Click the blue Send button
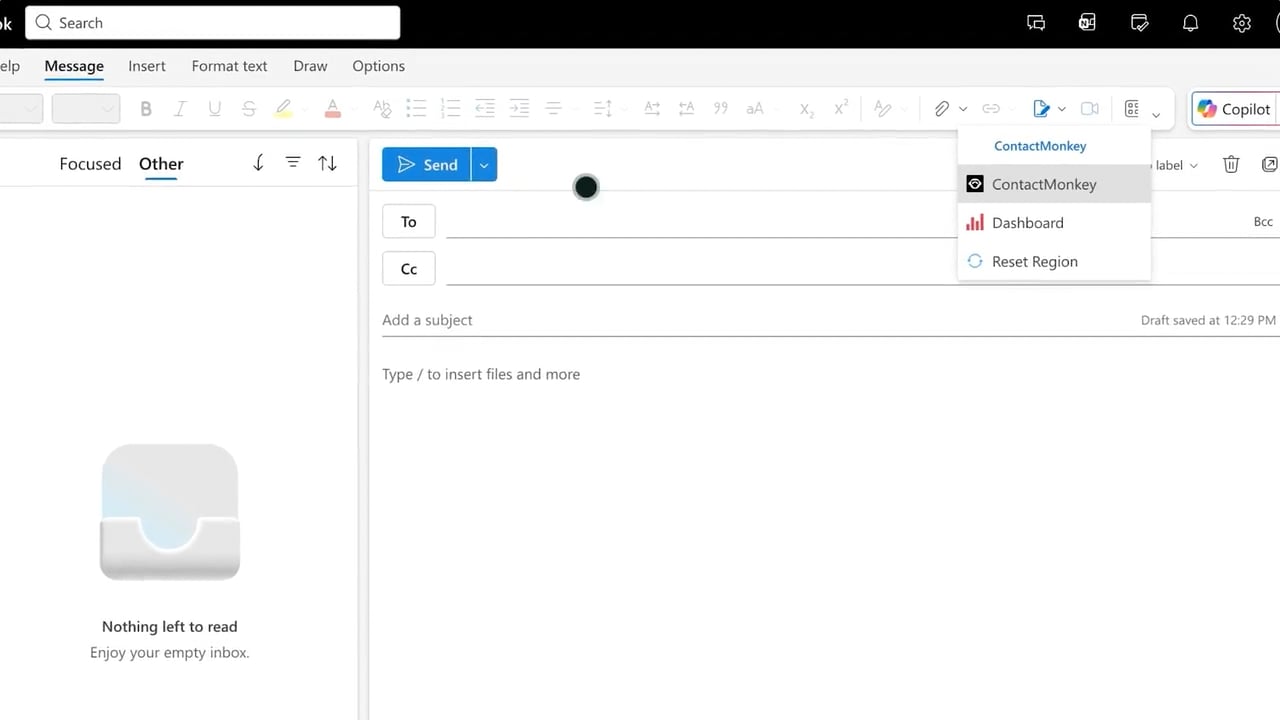The width and height of the screenshot is (1280, 720). 427,165
